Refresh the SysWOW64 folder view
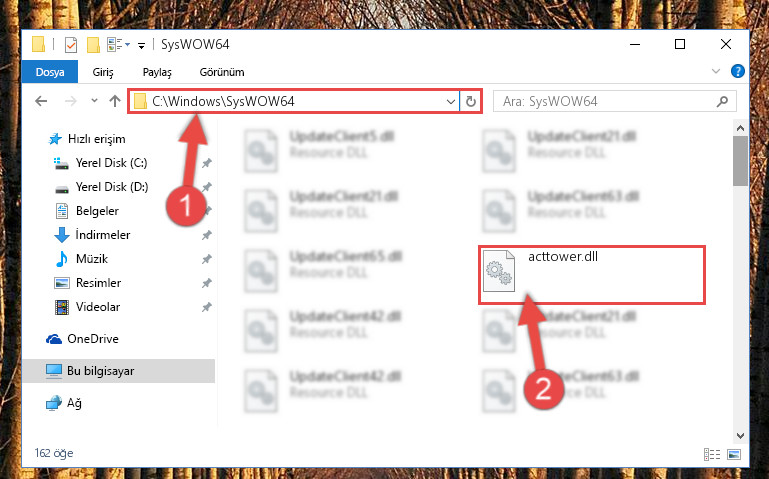Image resolution: width=769 pixels, height=479 pixels. coord(470,101)
